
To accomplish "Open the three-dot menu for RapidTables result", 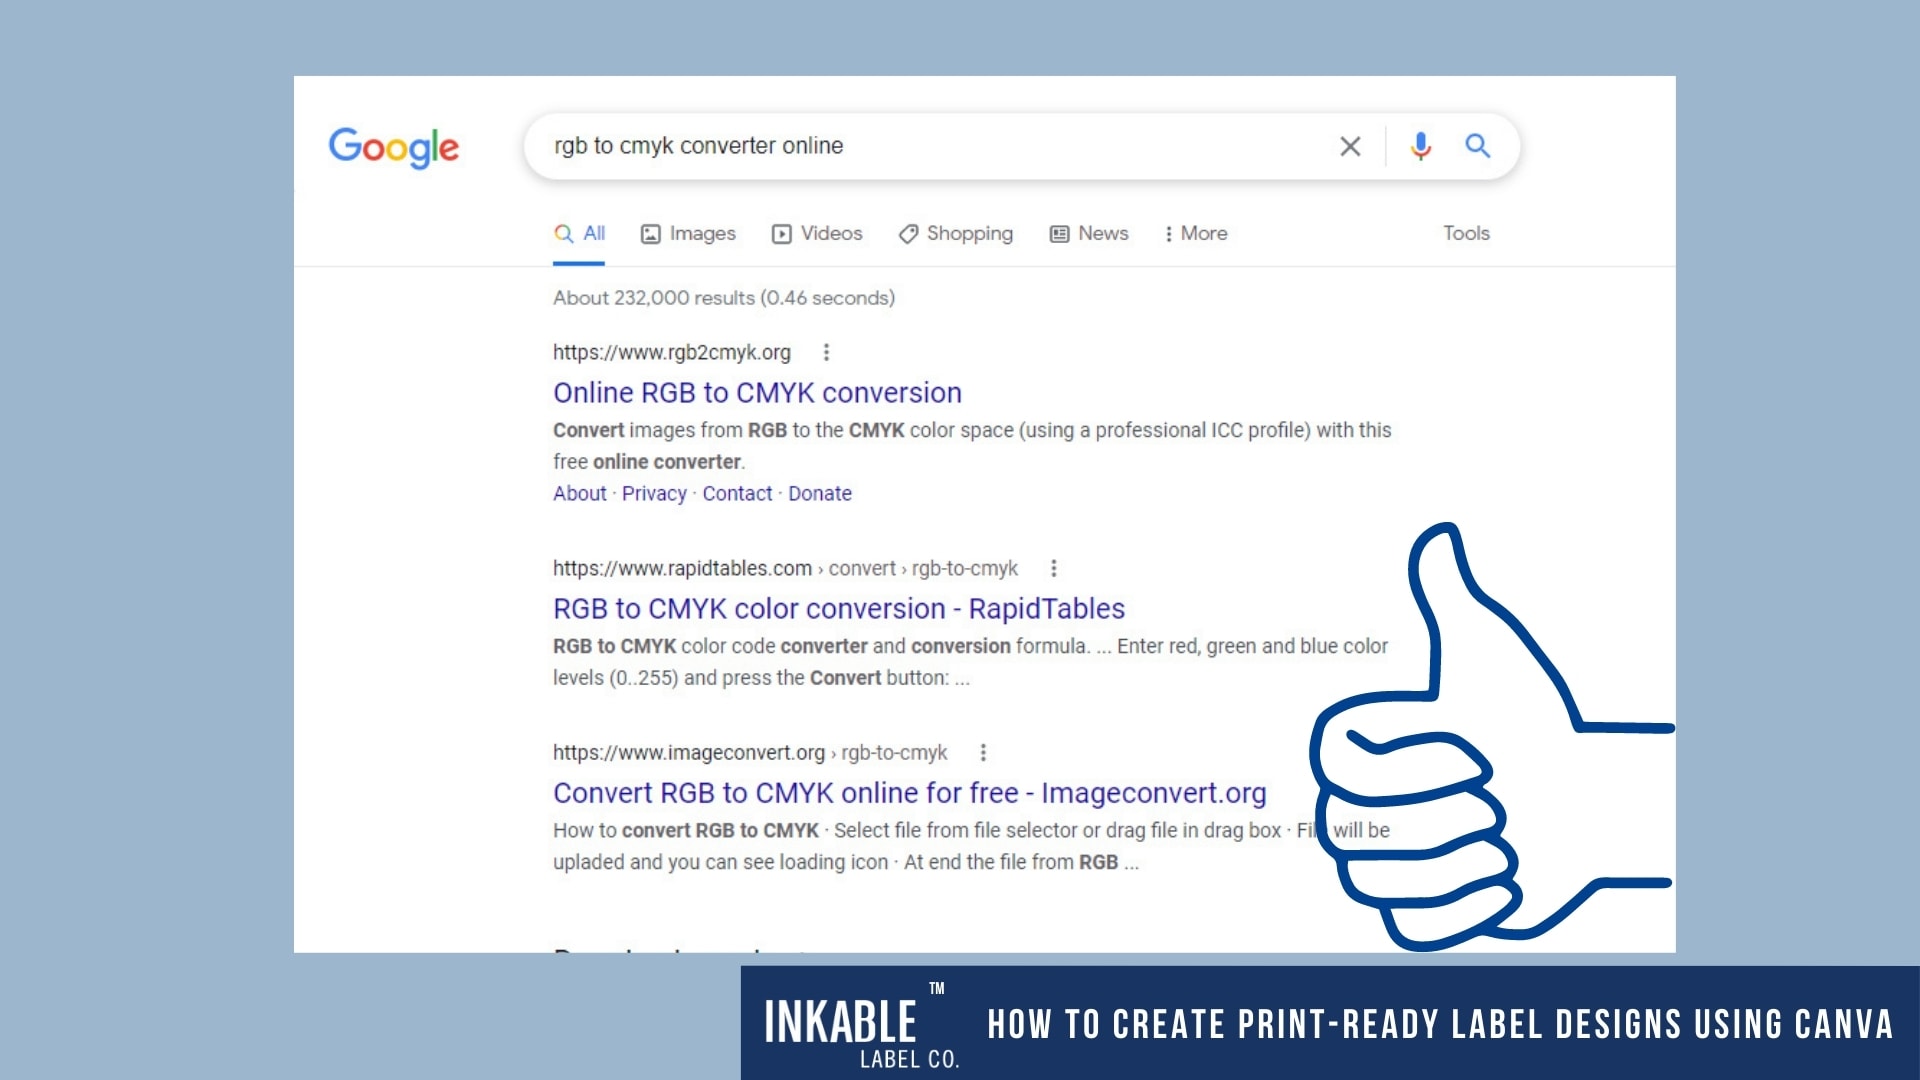I will [x=1055, y=568].
